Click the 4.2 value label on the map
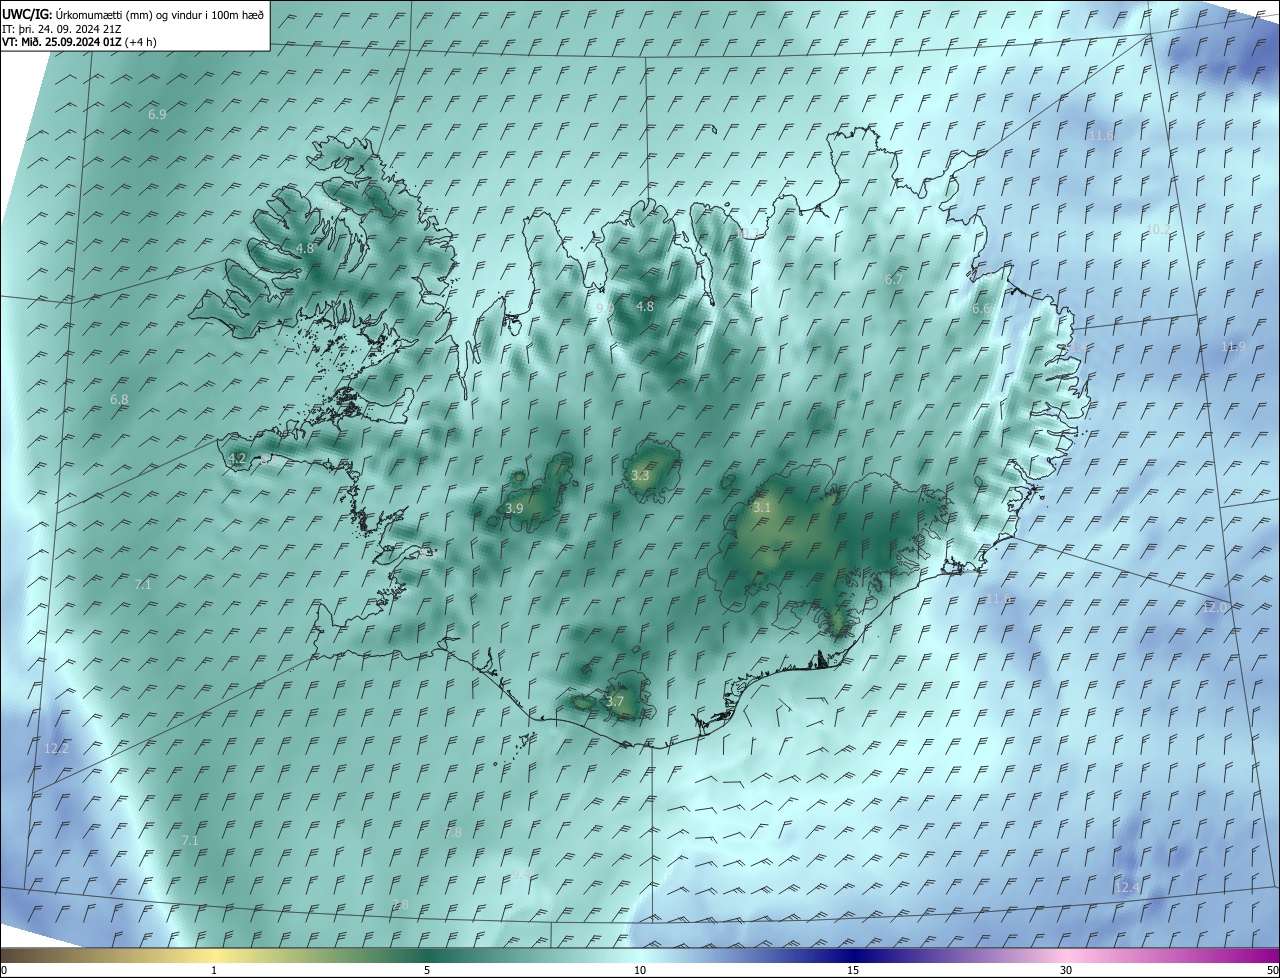The image size is (1280, 978). 237,459
